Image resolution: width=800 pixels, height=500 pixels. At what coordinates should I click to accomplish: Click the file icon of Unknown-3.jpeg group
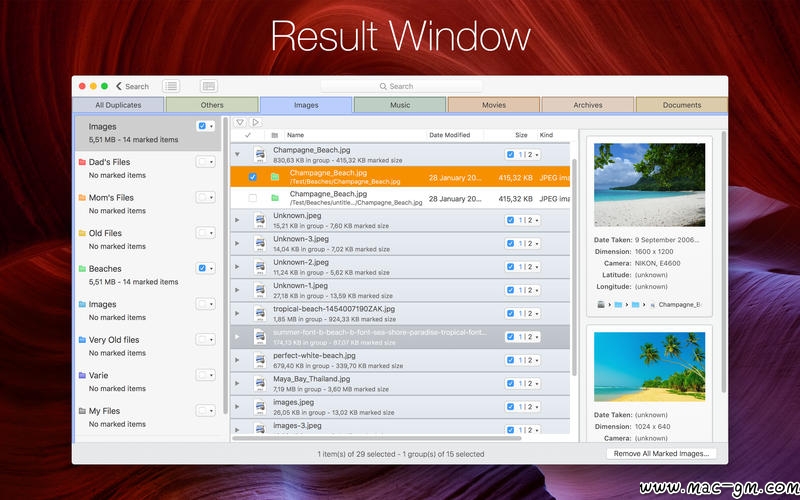click(x=260, y=243)
